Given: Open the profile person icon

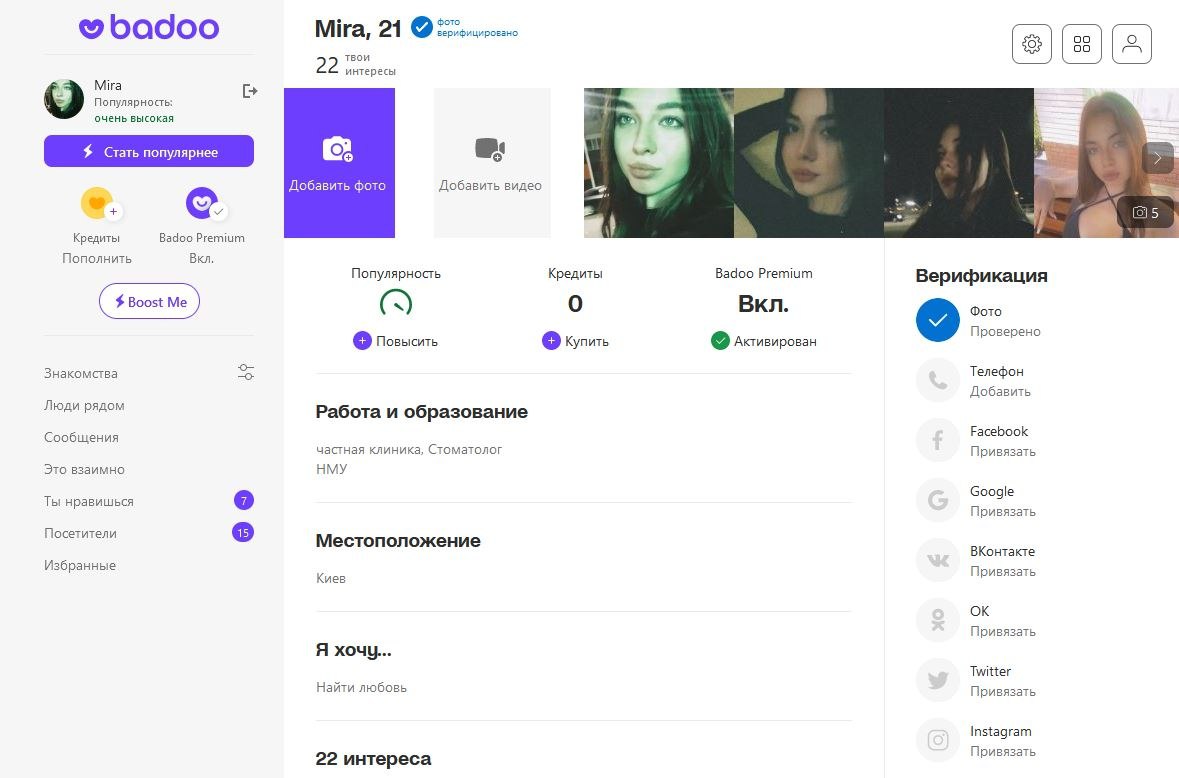Looking at the screenshot, I should [x=1132, y=44].
